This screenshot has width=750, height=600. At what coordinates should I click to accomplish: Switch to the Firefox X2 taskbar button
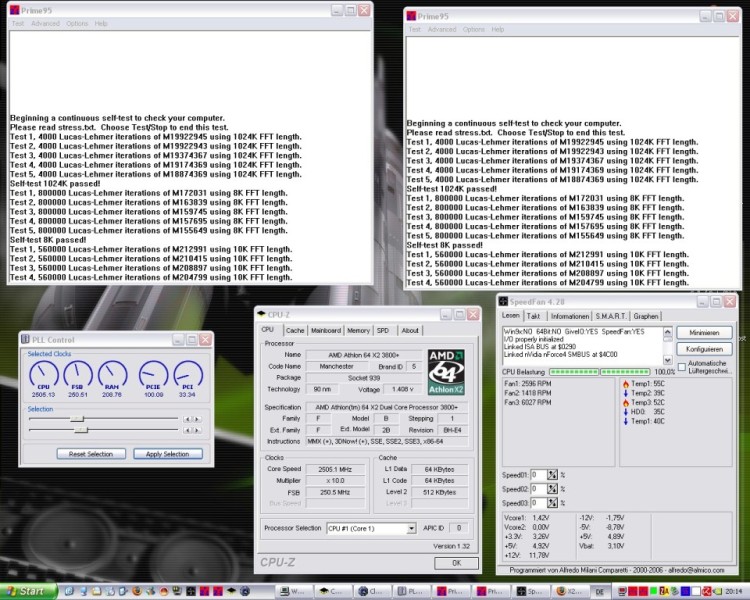tap(569, 592)
